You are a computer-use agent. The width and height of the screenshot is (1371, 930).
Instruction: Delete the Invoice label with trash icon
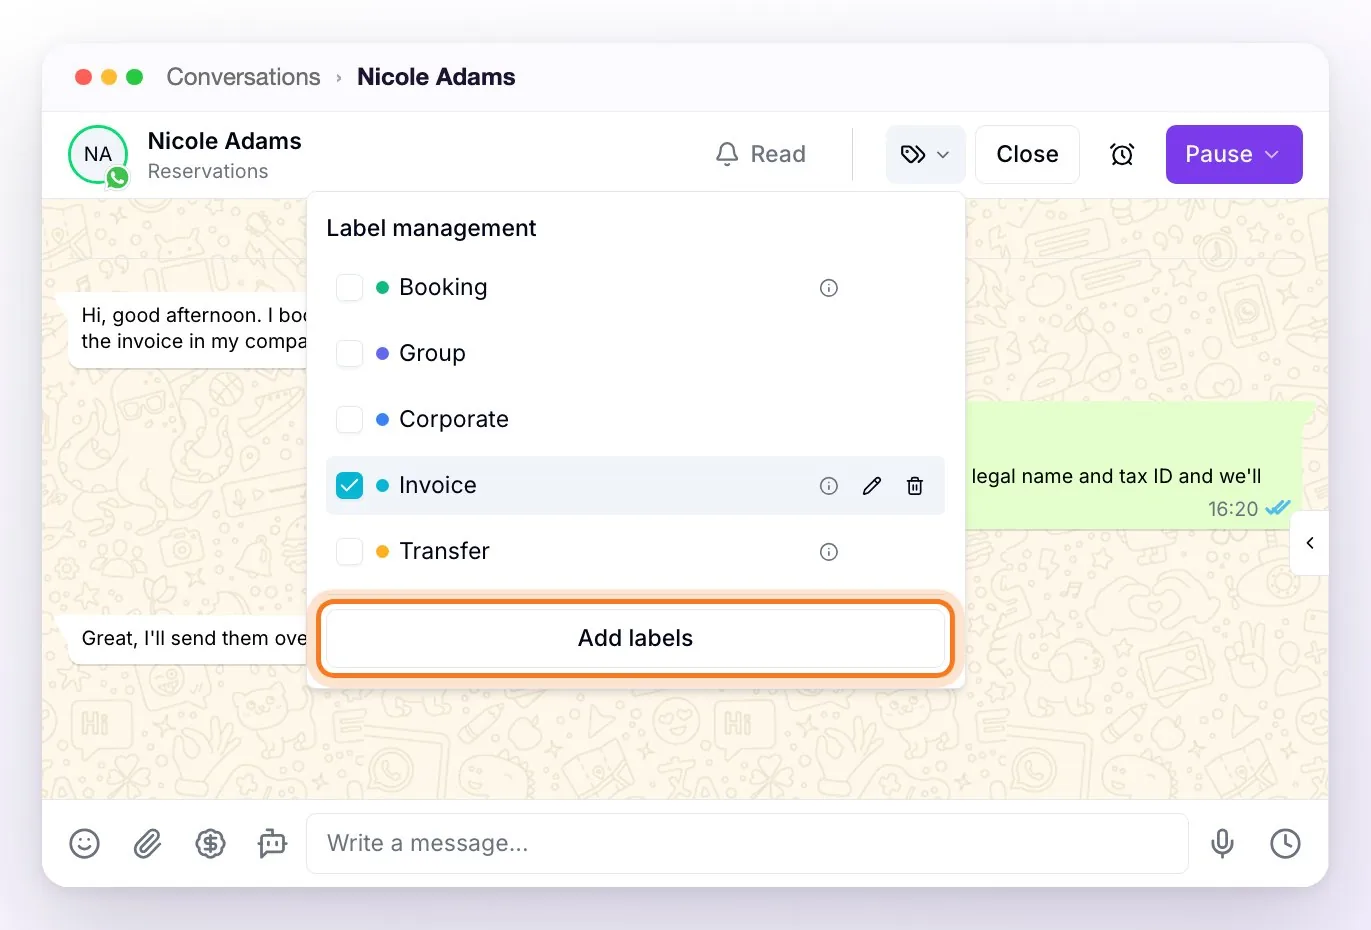pos(915,486)
